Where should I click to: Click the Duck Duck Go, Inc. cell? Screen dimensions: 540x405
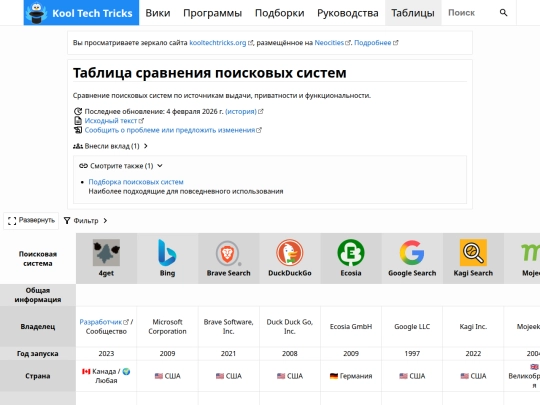click(290, 326)
